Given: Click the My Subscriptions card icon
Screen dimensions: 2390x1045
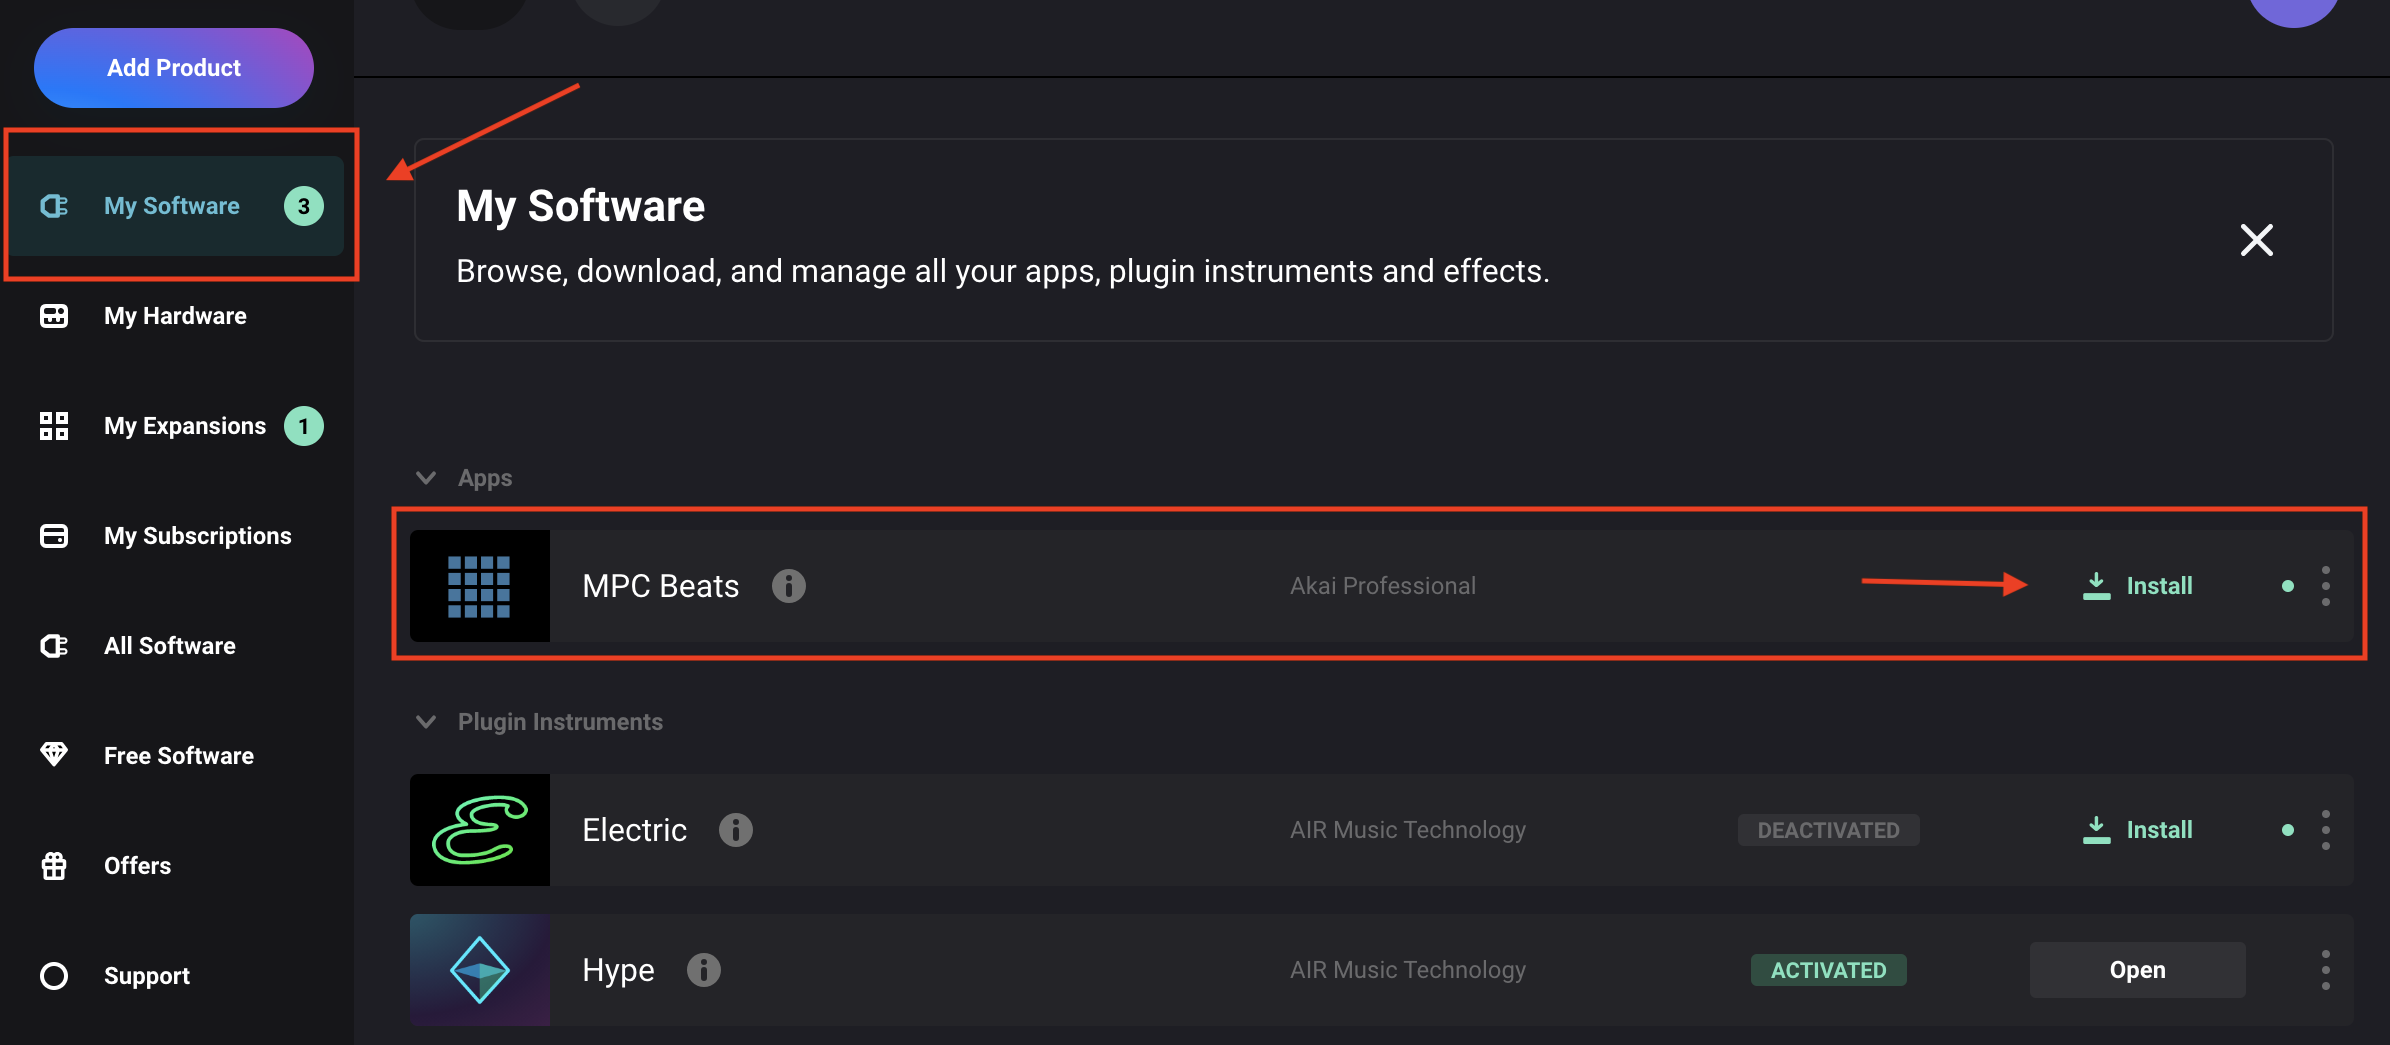Looking at the screenshot, I should (x=54, y=536).
